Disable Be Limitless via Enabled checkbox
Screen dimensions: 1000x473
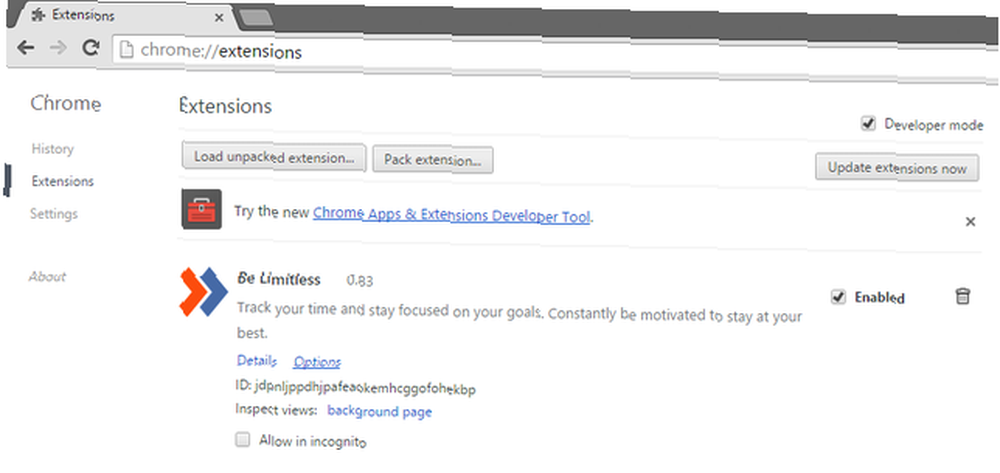838,296
